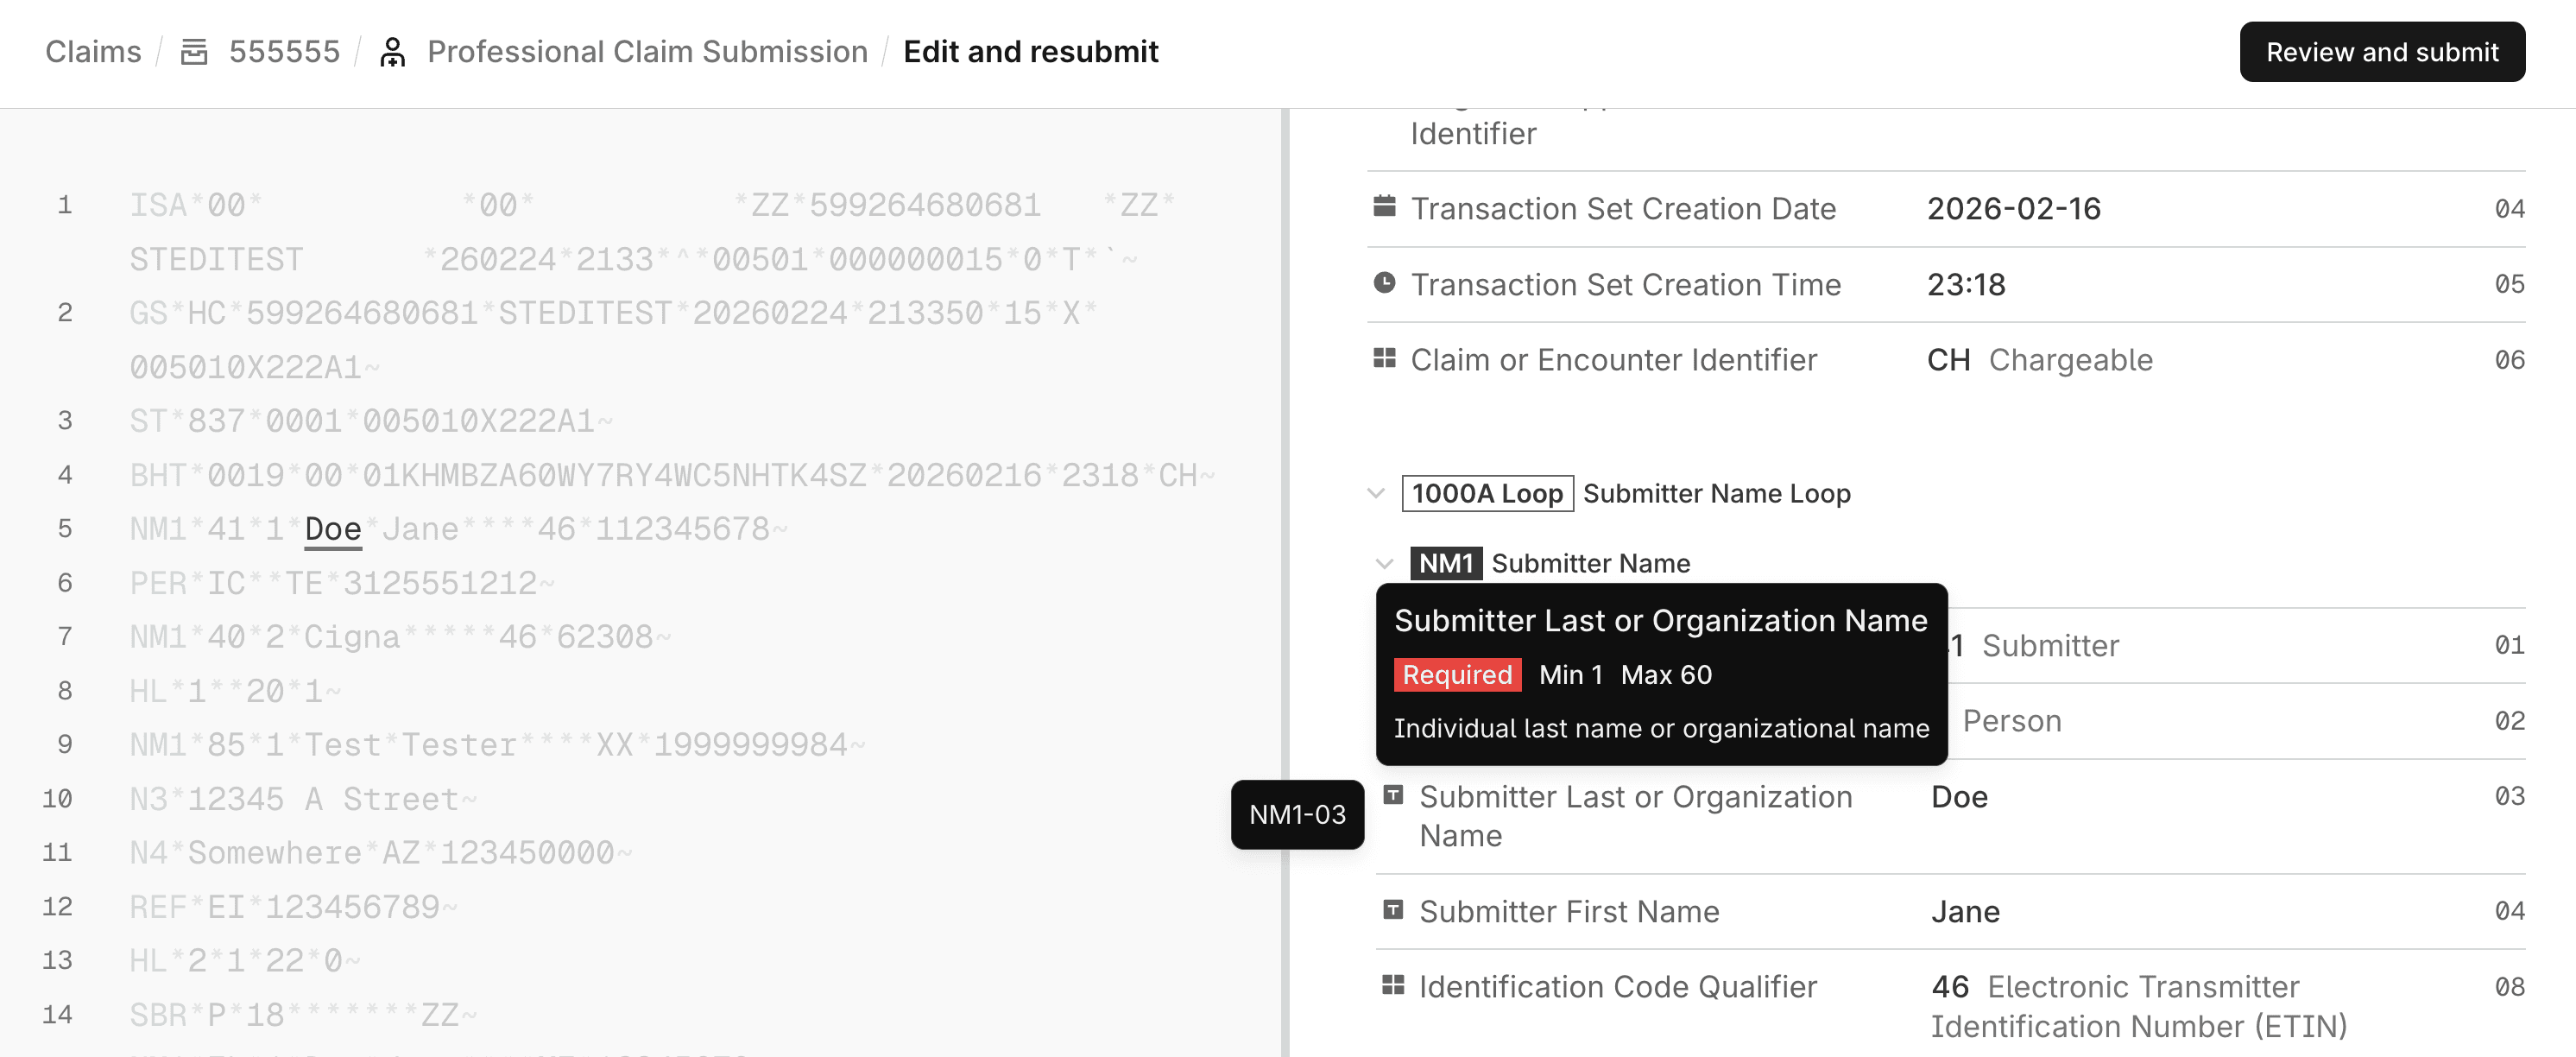
Task: Select the Transaction Set Creation Date value 2026-02-16
Action: [2013, 209]
